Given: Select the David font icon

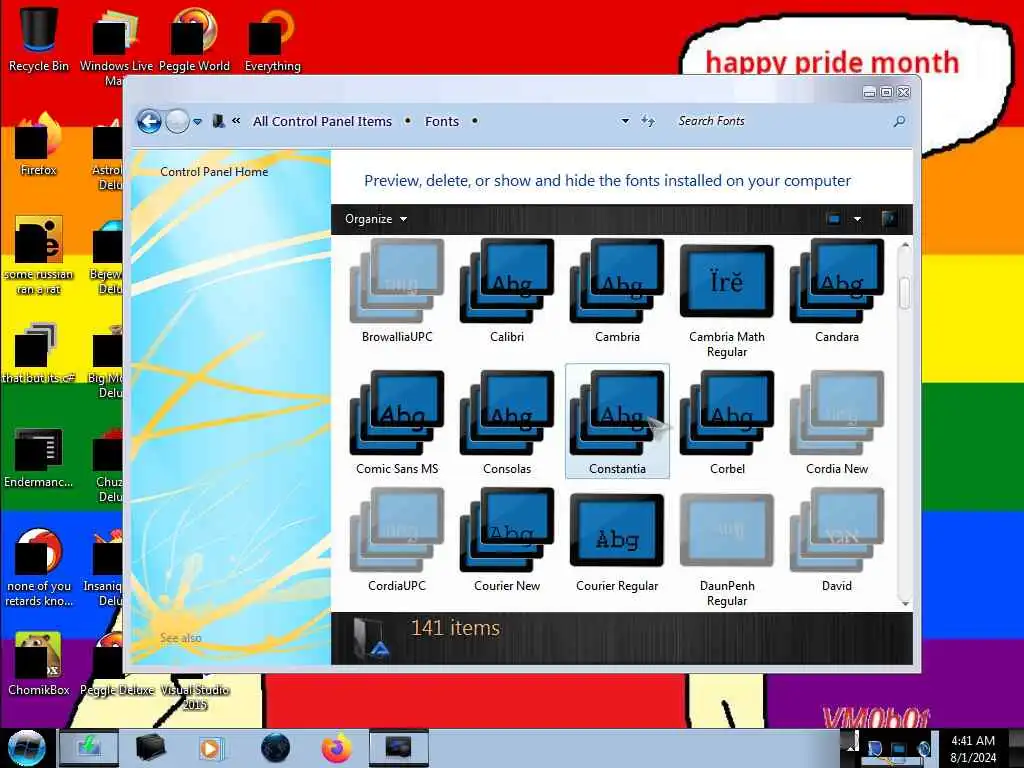Looking at the screenshot, I should 837,530.
